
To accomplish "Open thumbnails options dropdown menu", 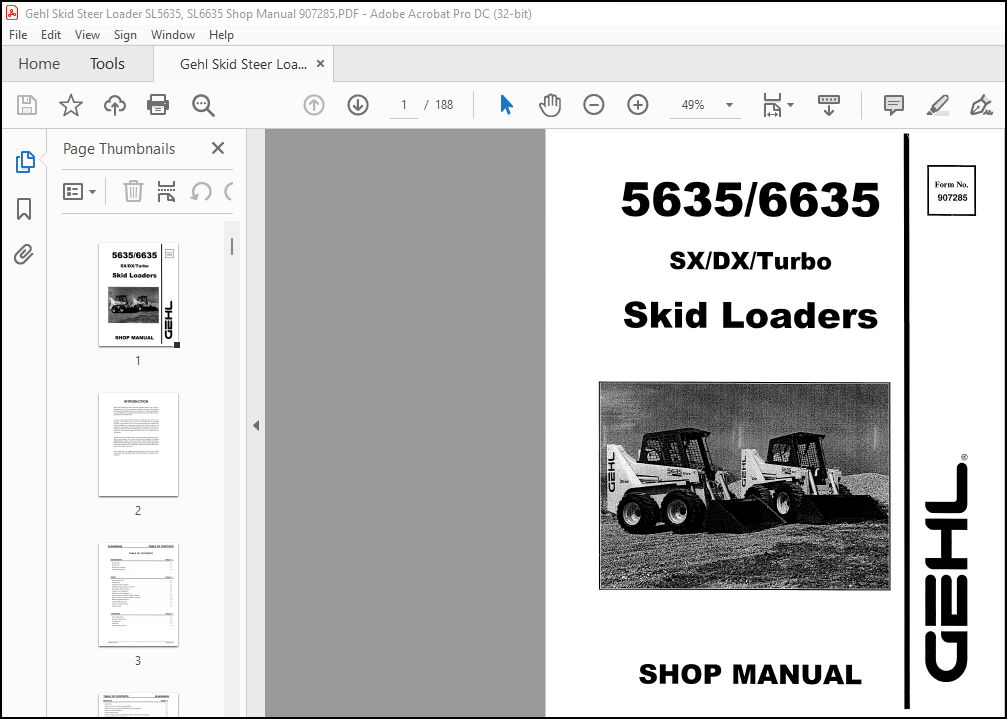I will (80, 191).
